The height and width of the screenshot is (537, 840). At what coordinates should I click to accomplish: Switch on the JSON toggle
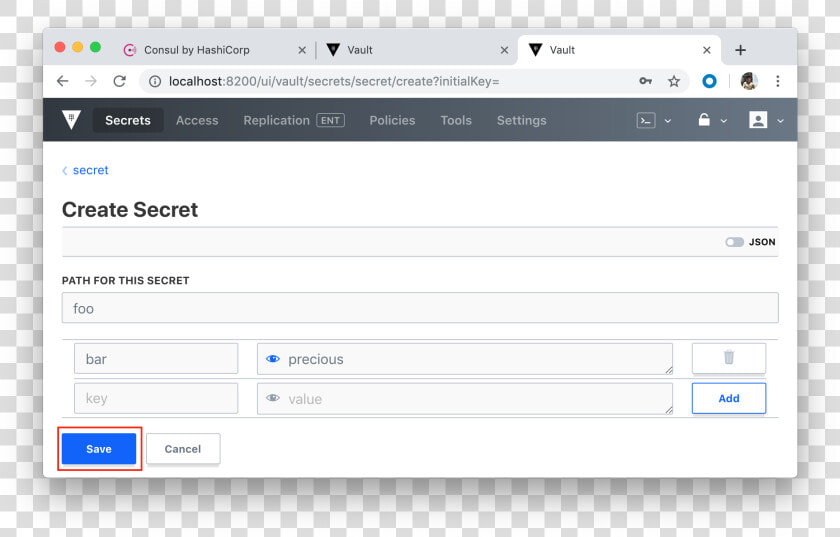(734, 242)
